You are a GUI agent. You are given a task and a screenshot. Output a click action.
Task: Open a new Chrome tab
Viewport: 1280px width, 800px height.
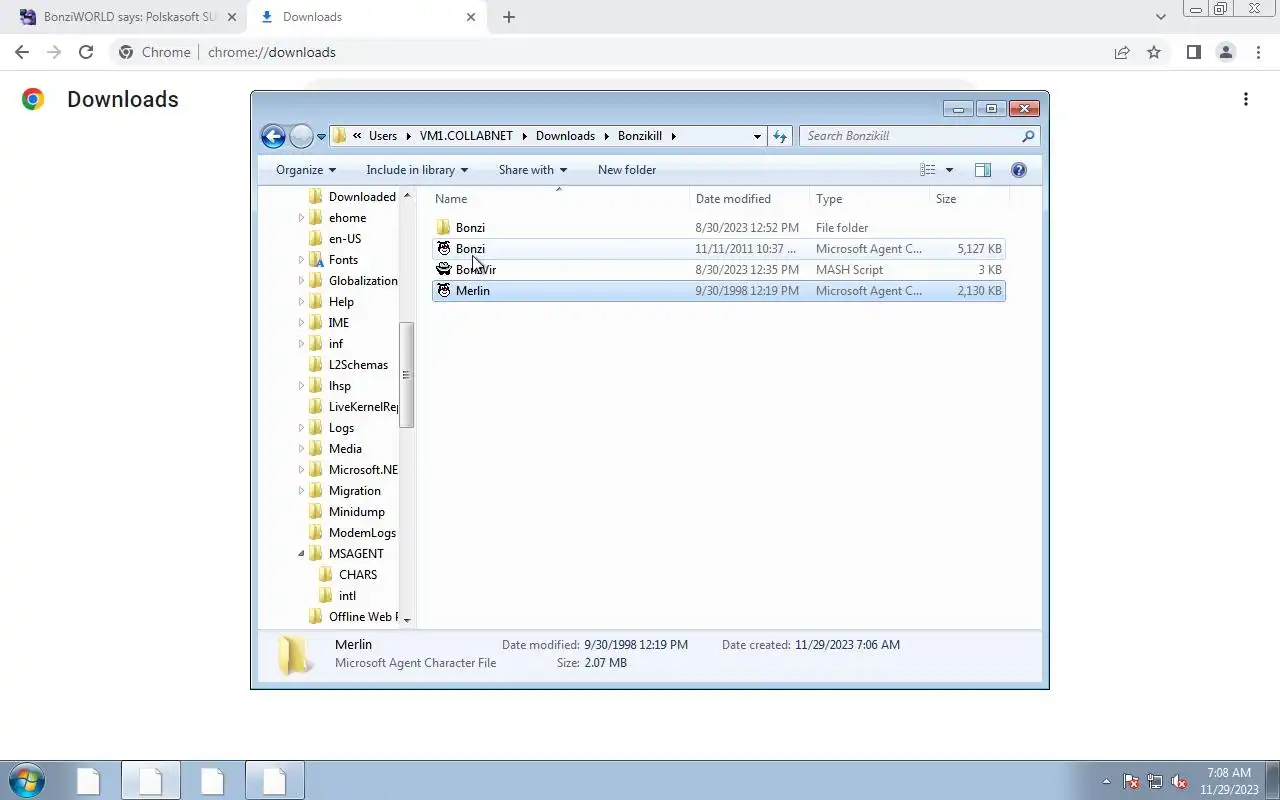[508, 17]
